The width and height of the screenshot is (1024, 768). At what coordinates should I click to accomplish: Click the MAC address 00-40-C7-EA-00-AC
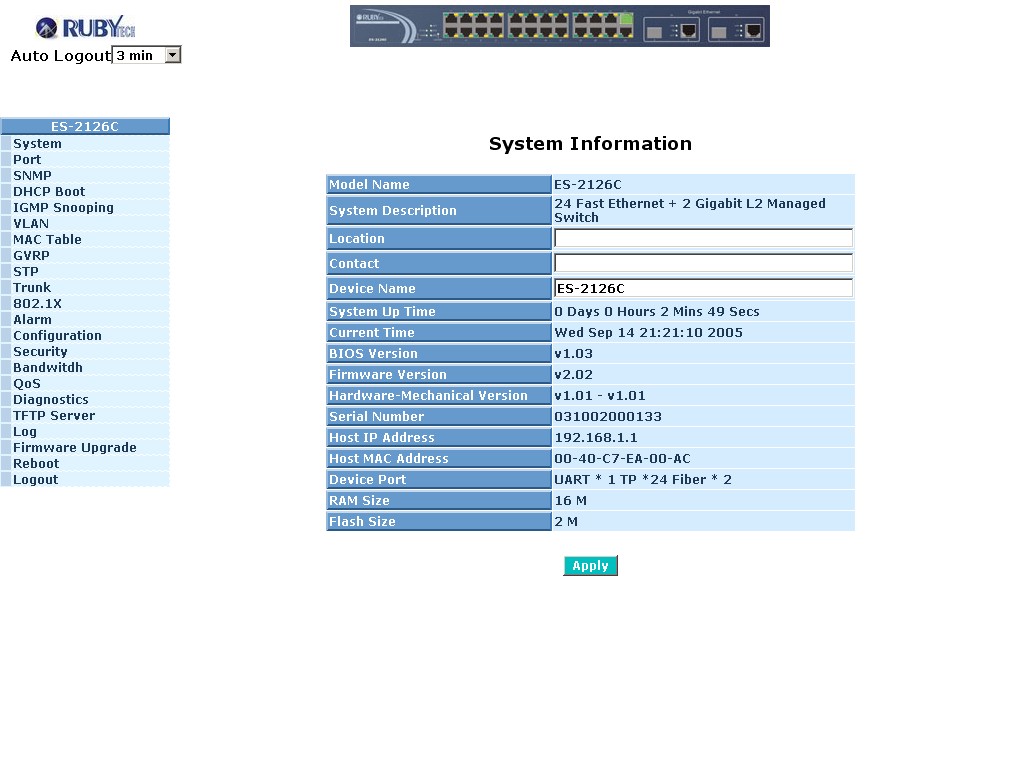tap(622, 458)
